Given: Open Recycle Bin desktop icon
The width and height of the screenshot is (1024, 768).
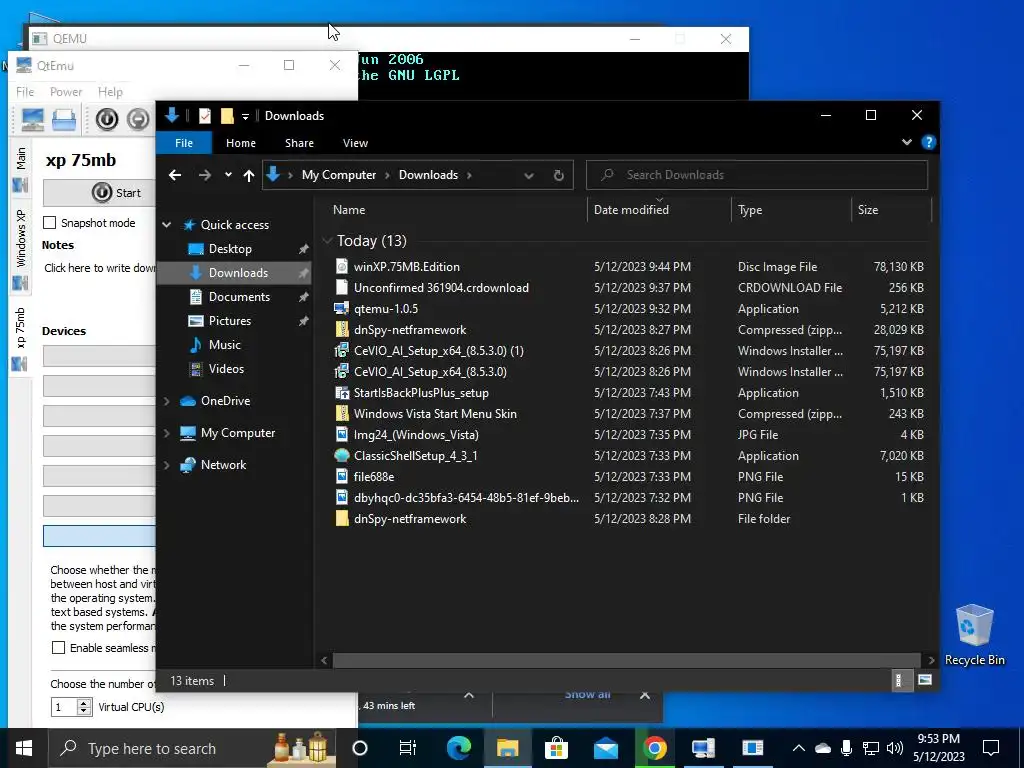Looking at the screenshot, I should click(x=974, y=635).
